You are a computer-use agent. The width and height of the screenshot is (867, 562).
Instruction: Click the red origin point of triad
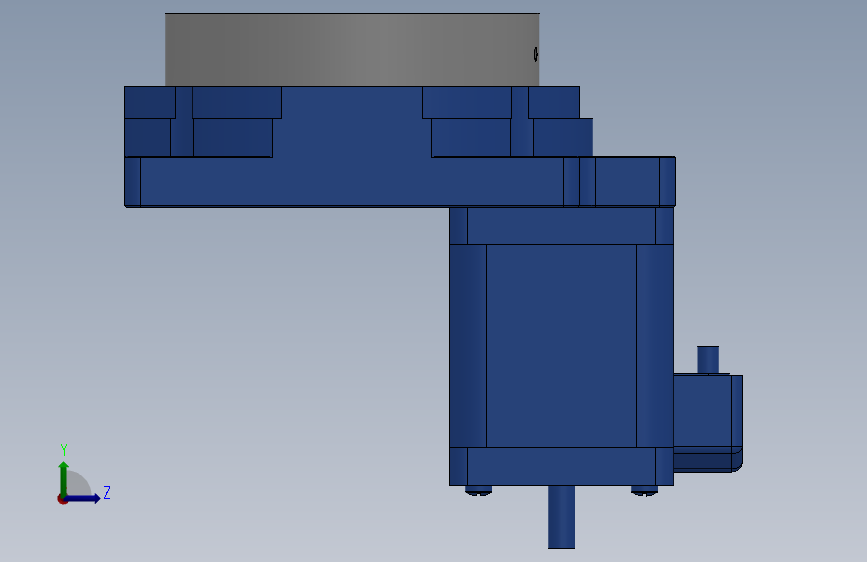point(62,499)
